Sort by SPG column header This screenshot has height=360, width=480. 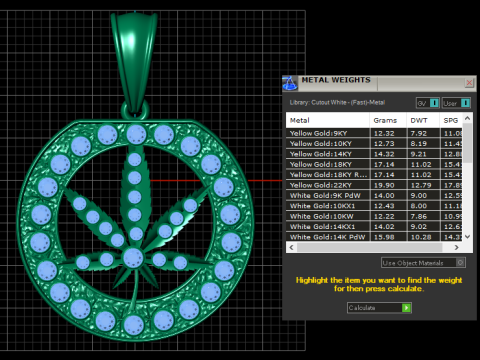coord(451,120)
